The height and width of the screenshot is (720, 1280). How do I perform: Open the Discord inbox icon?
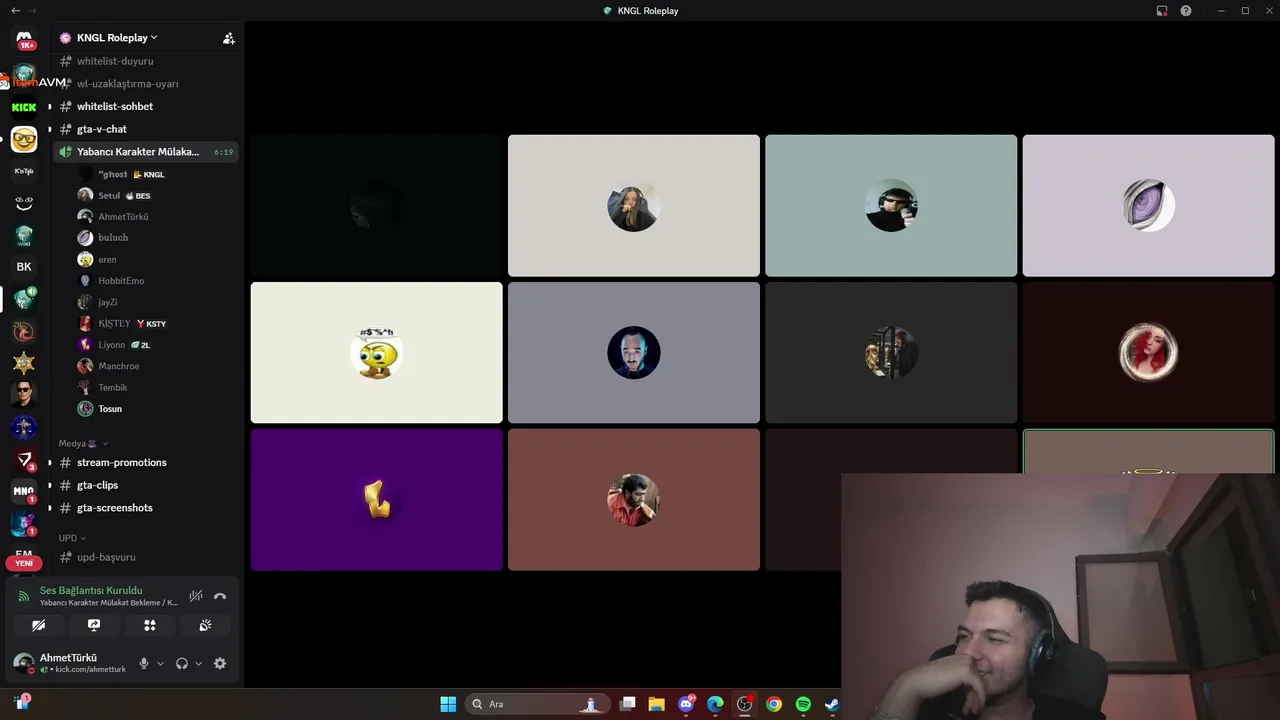tap(1162, 11)
